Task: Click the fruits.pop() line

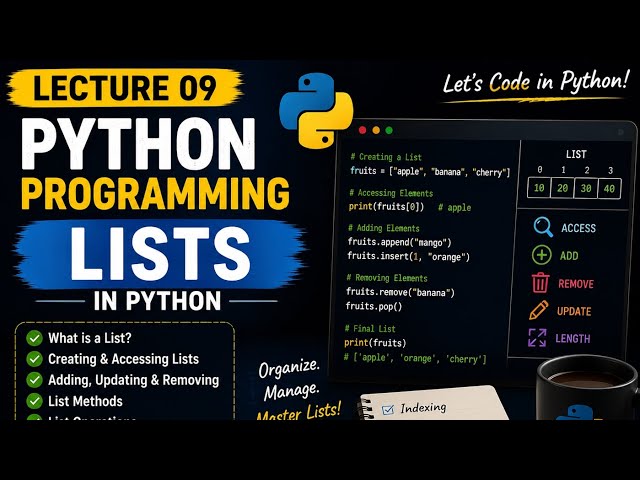Action: [x=373, y=306]
